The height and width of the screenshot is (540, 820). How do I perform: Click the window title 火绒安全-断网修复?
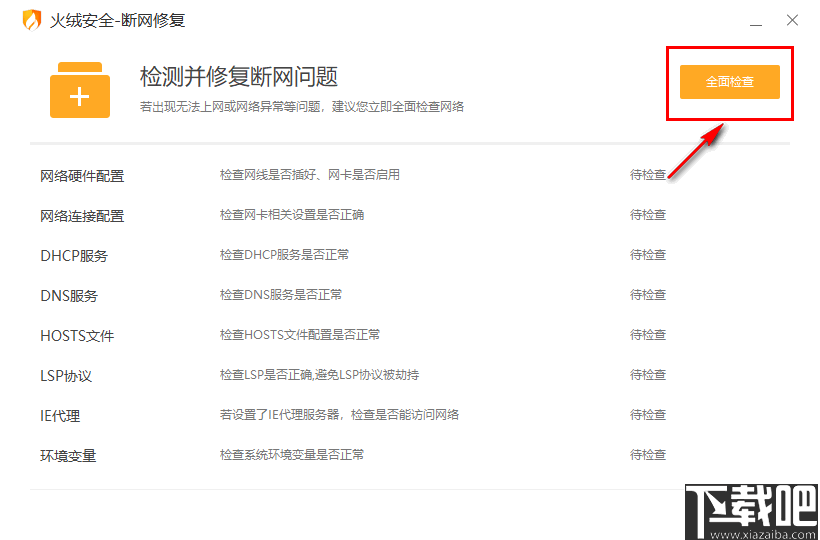[118, 20]
